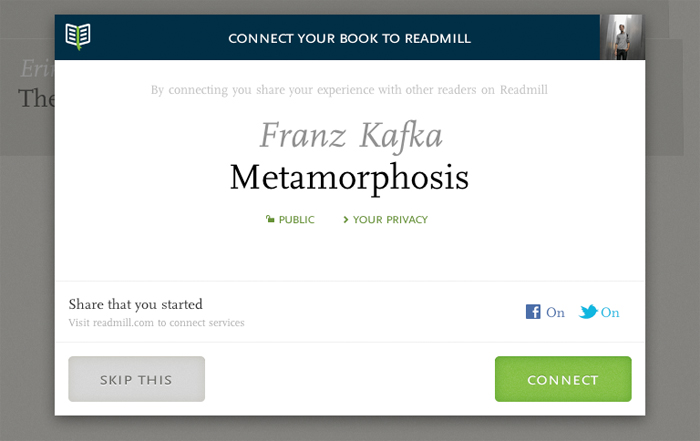This screenshot has height=441, width=700.
Task: Toggle Twitter sharing On text
Action: click(x=610, y=312)
